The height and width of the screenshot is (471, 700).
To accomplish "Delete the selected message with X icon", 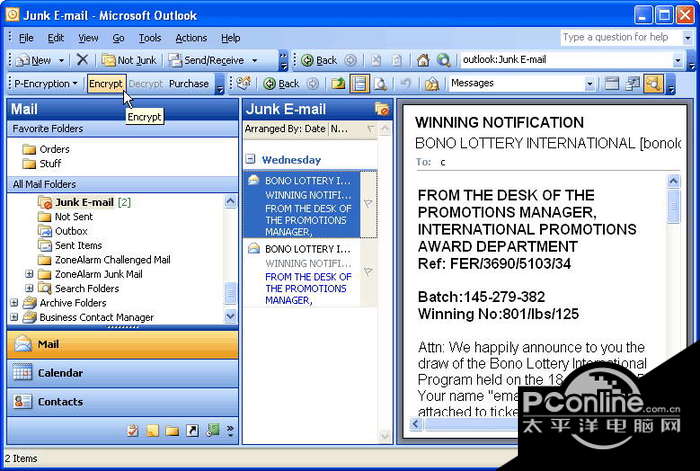I will point(82,59).
